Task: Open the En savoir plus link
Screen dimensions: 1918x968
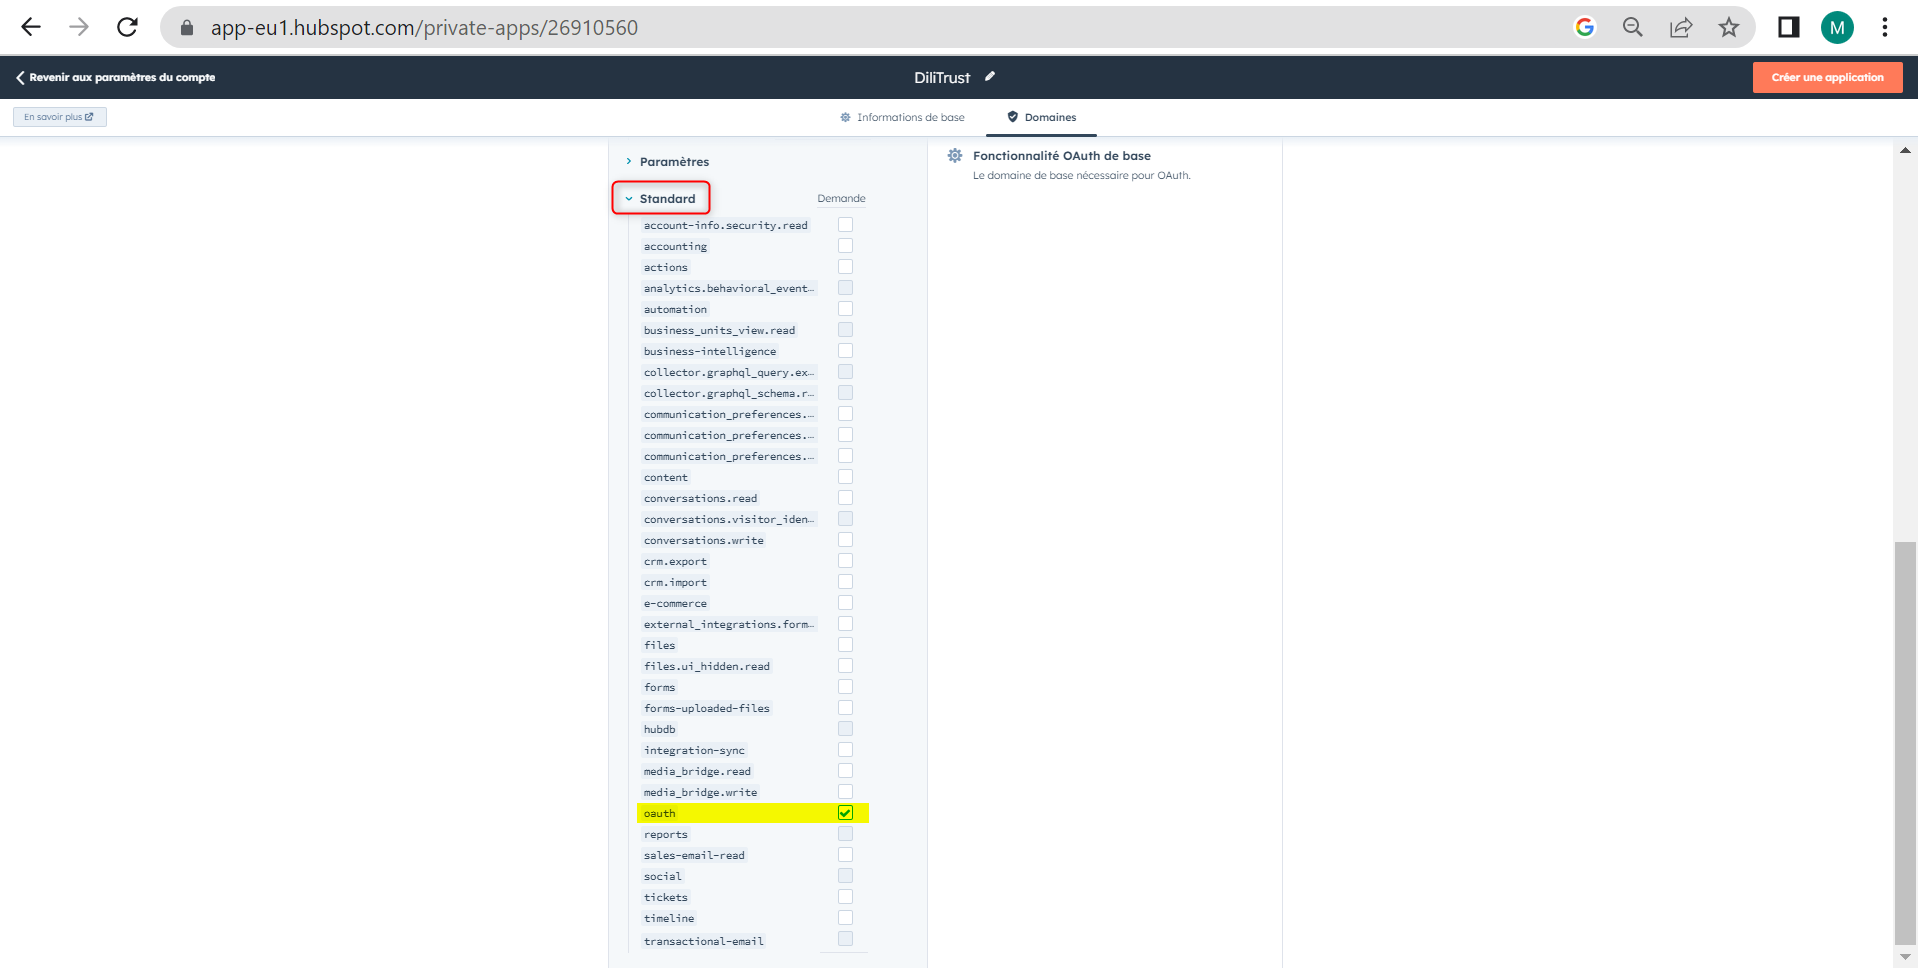Action: click(x=60, y=117)
